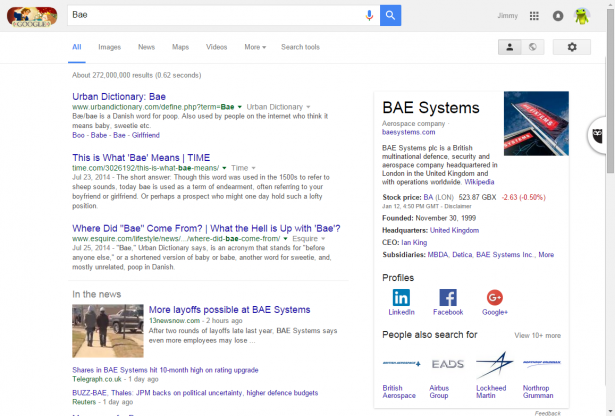Open the Wikipedia link in description

[x=479, y=182]
